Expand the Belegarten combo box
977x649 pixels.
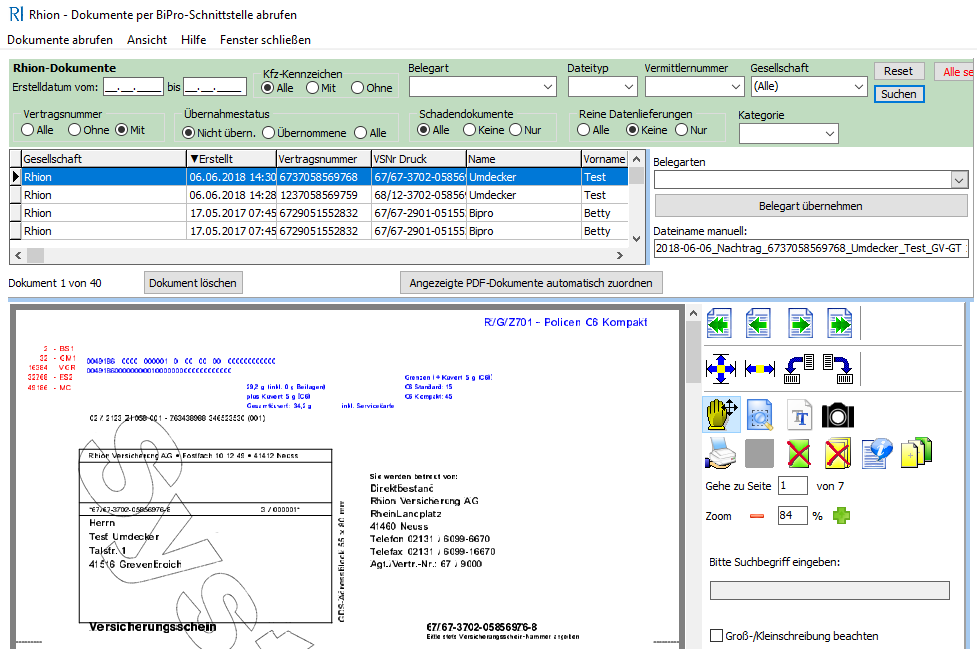tap(960, 180)
